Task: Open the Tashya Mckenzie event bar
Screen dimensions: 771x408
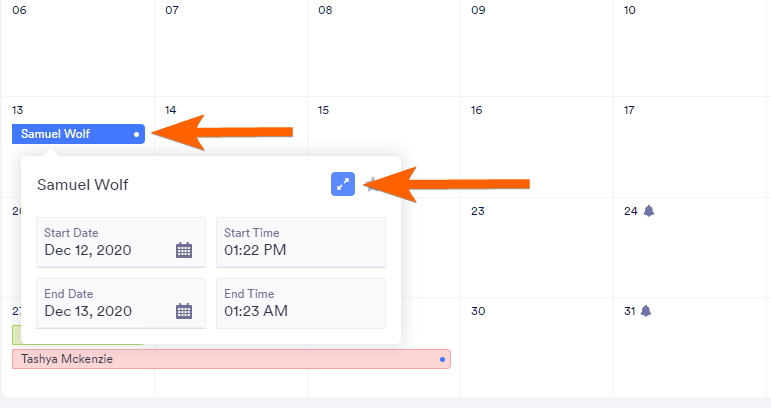Action: coord(230,358)
